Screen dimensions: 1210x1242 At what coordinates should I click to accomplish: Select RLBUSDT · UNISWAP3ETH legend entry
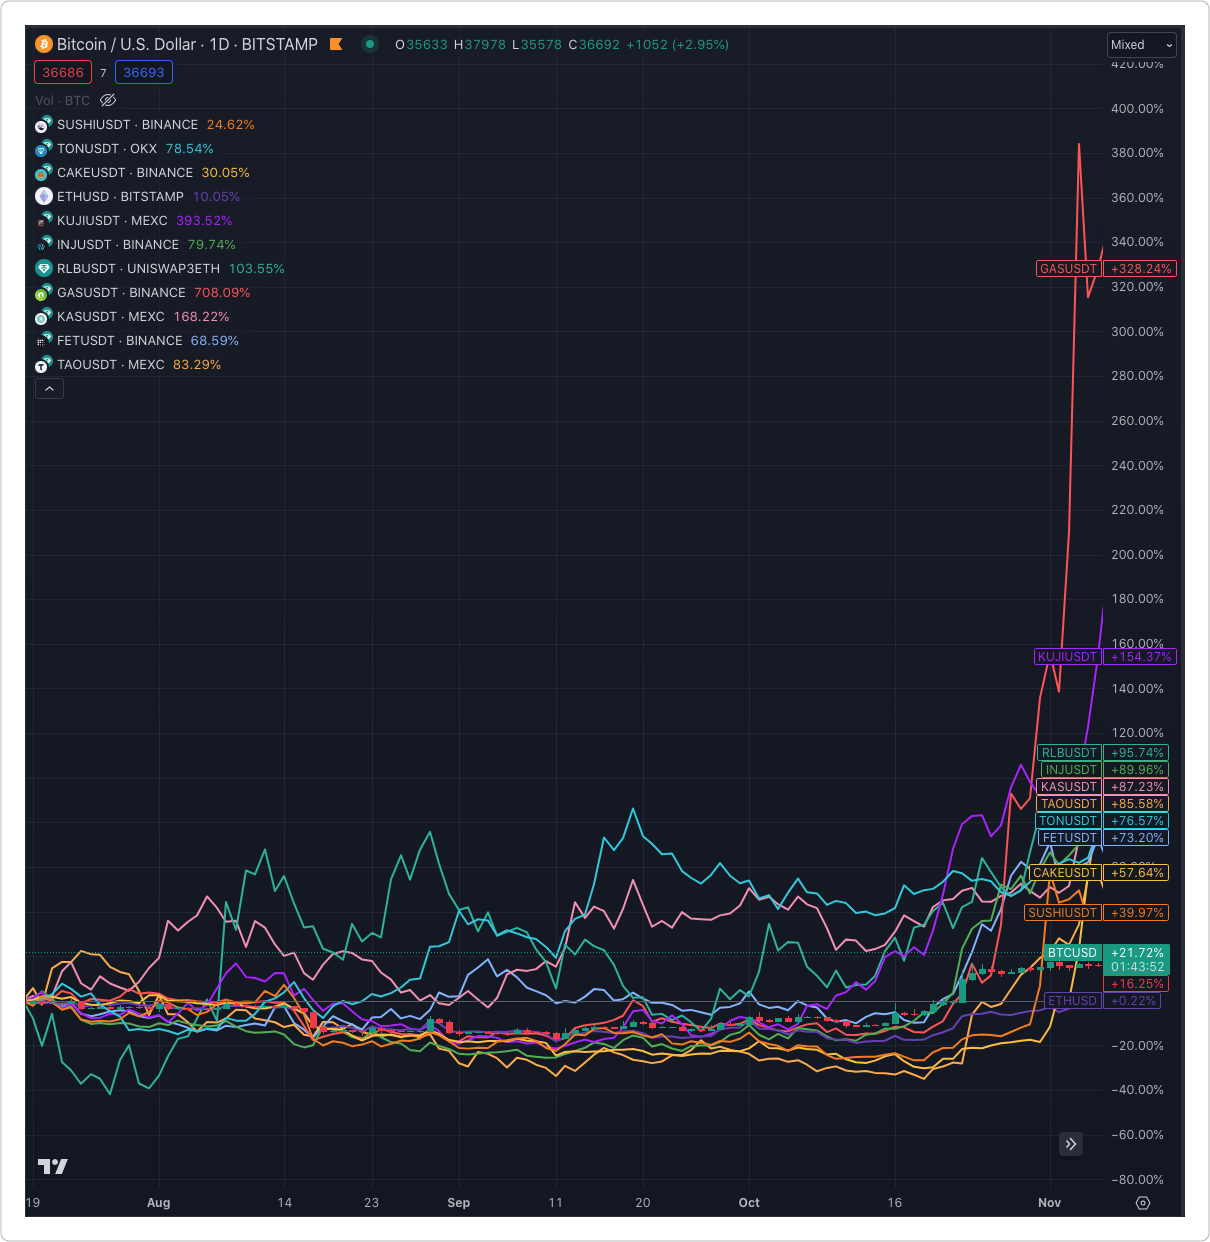(138, 269)
